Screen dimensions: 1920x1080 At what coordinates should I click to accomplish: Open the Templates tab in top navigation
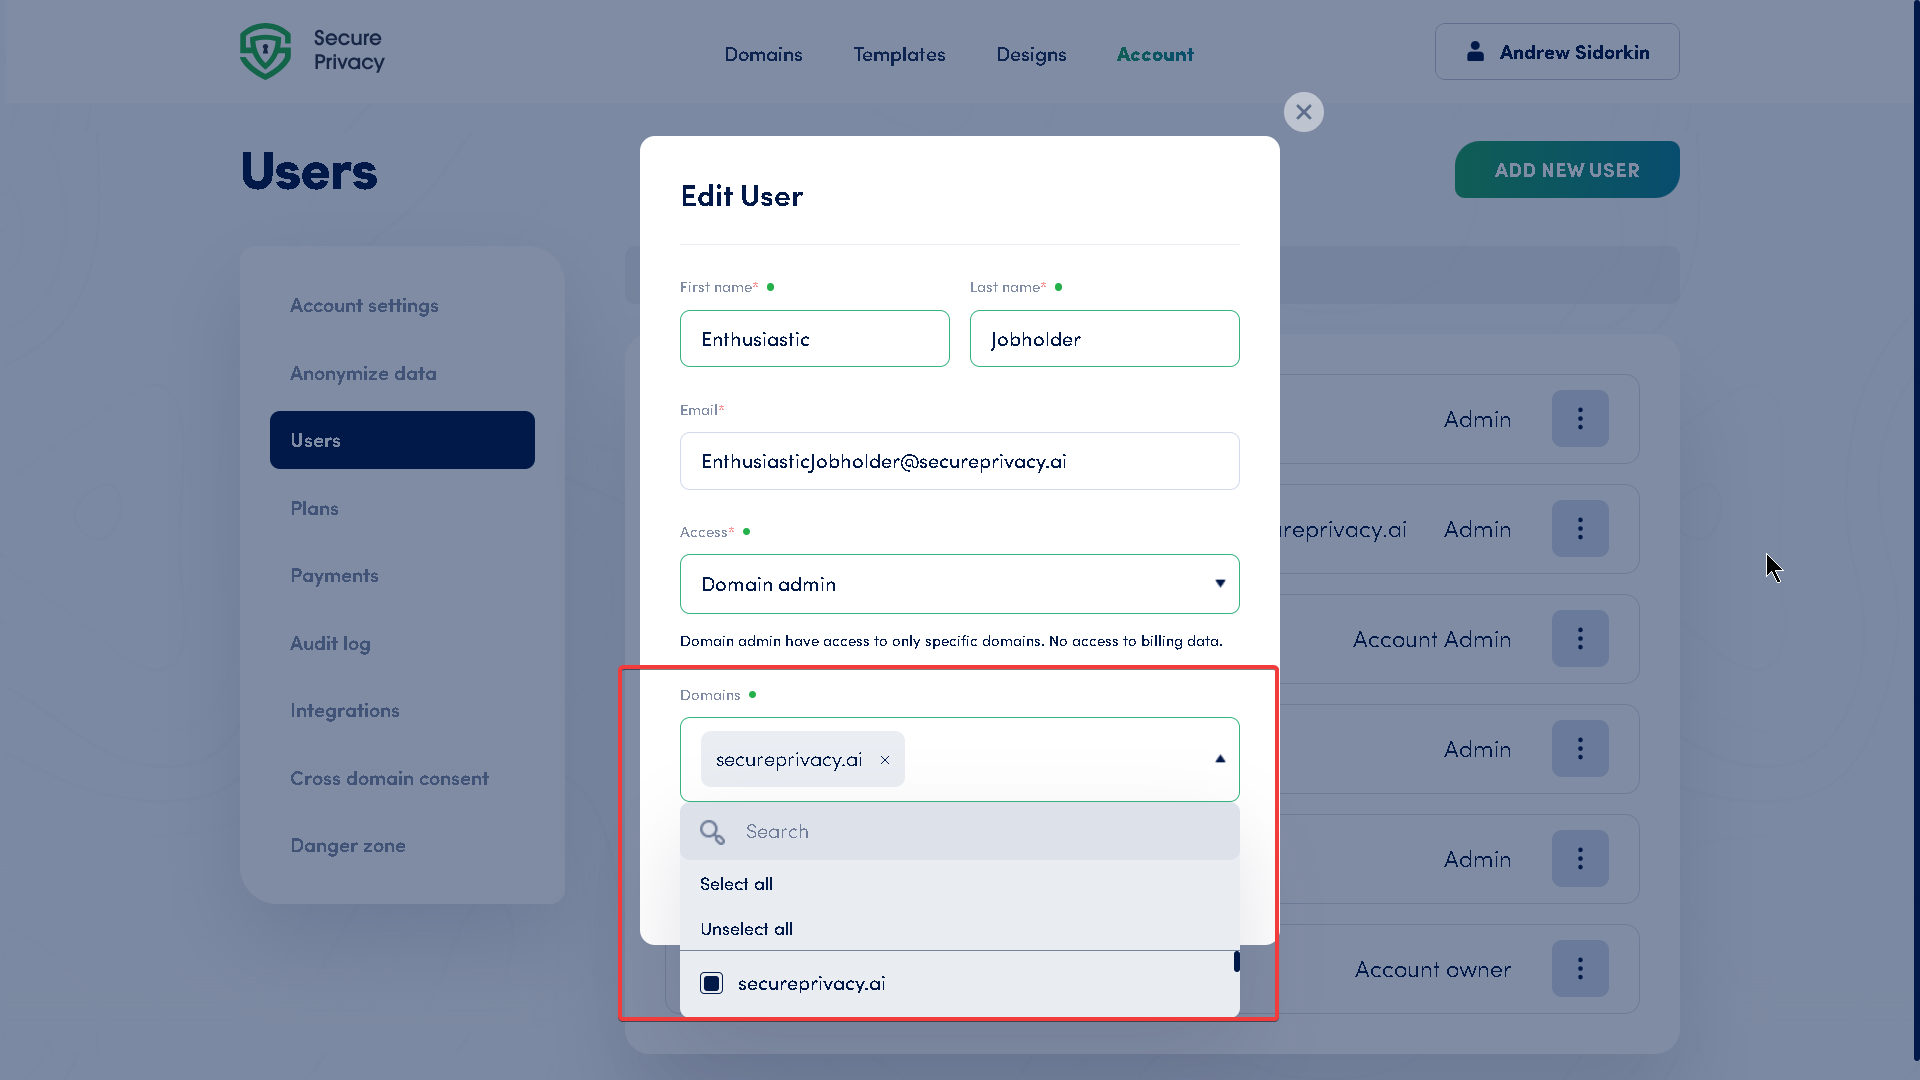[x=899, y=55]
